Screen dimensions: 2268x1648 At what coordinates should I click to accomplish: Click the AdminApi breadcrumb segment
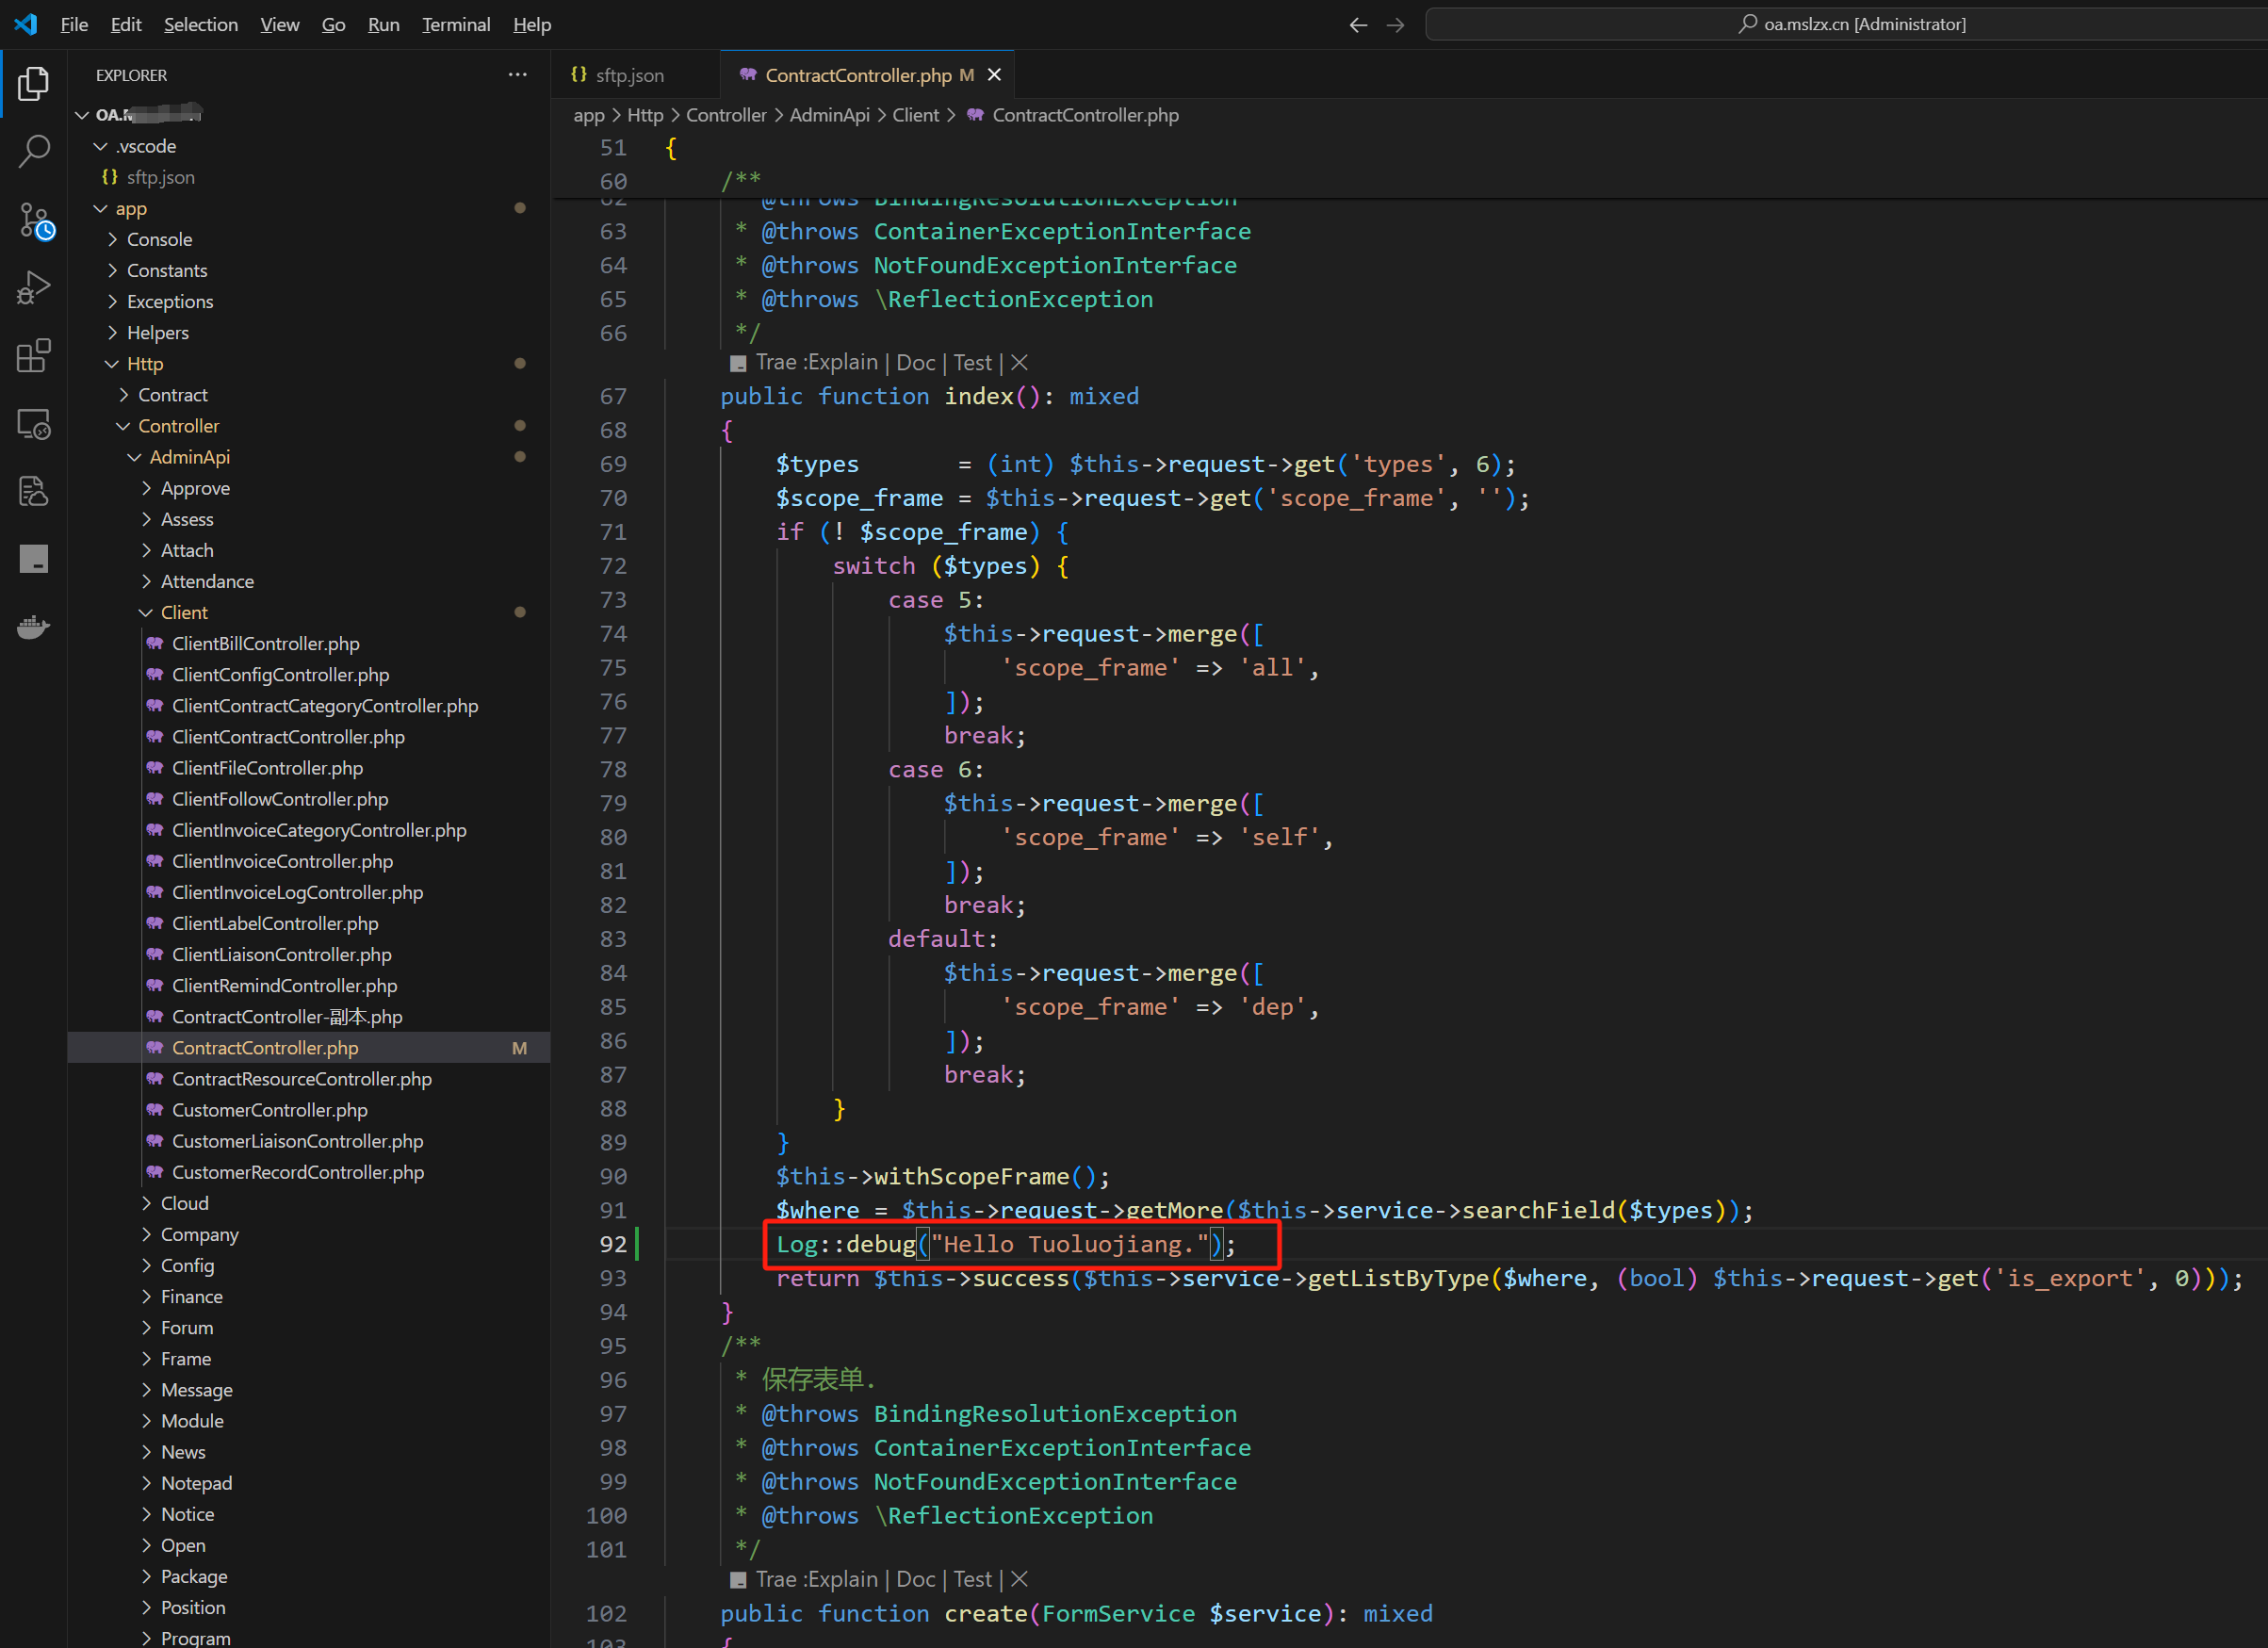[829, 115]
